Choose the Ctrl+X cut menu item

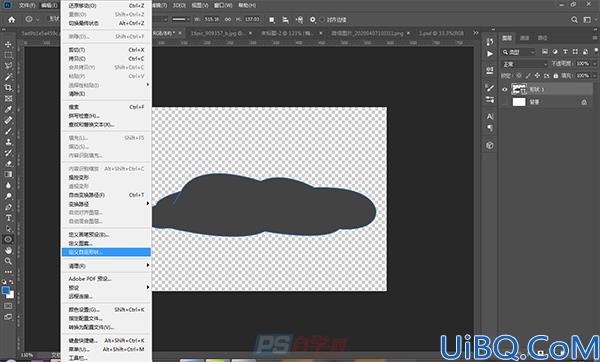pos(106,50)
